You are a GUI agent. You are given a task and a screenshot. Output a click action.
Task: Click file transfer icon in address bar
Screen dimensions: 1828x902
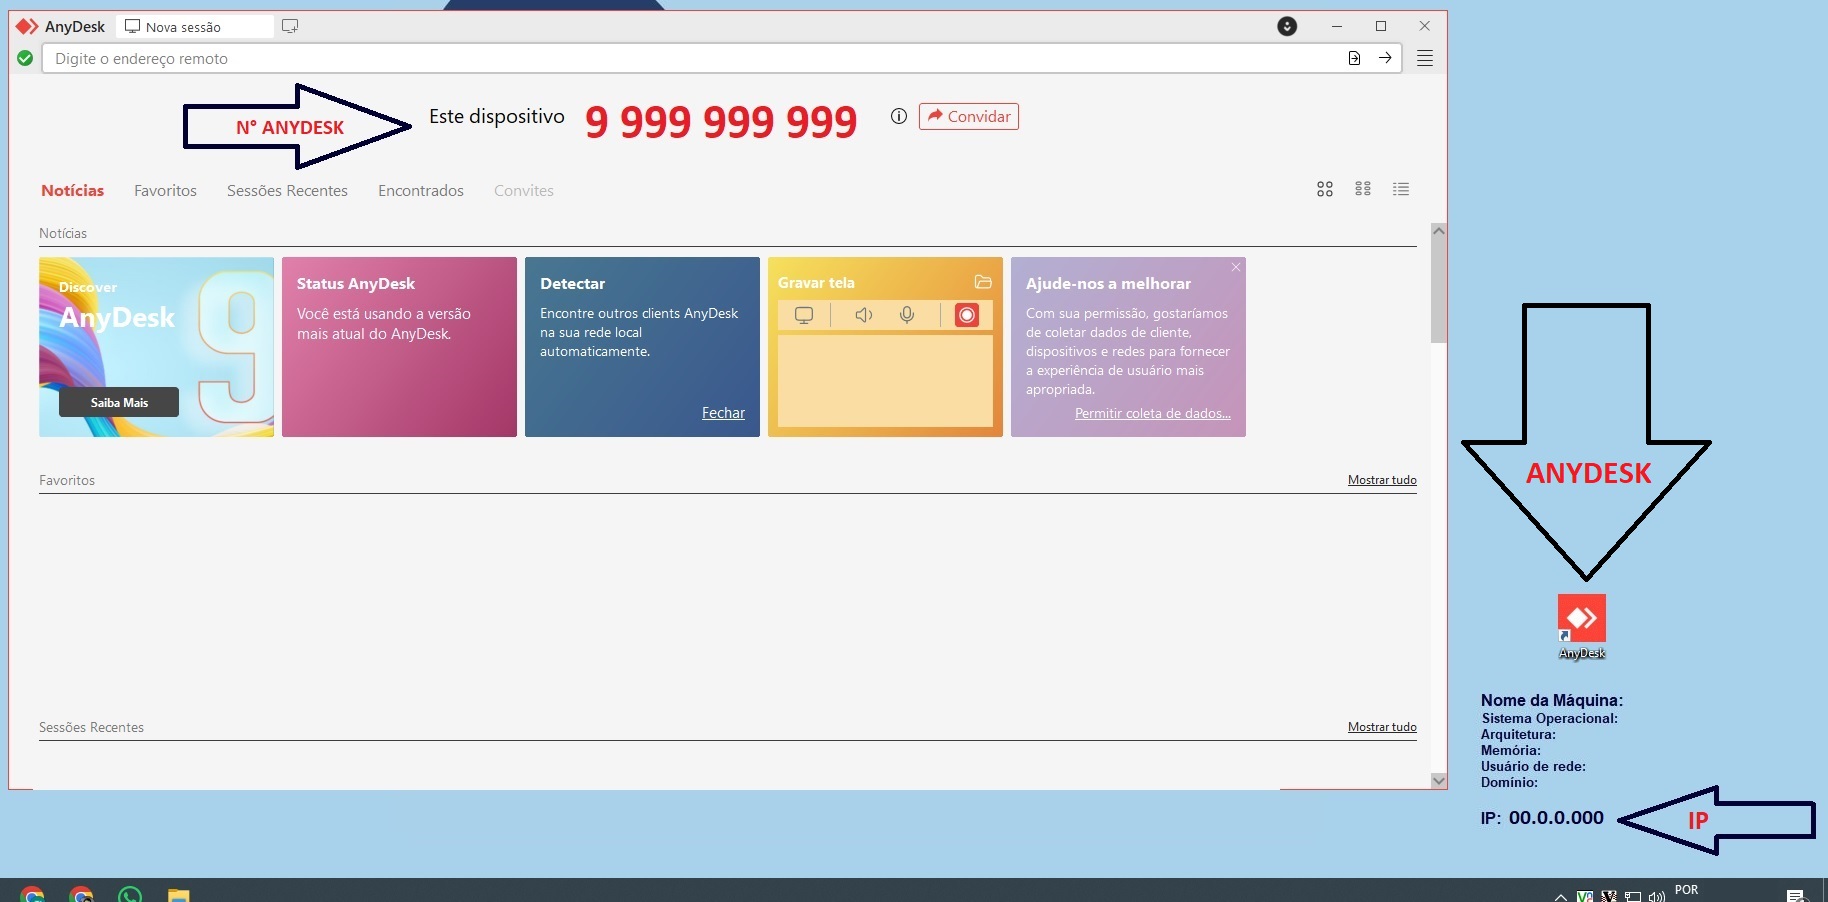click(1354, 58)
